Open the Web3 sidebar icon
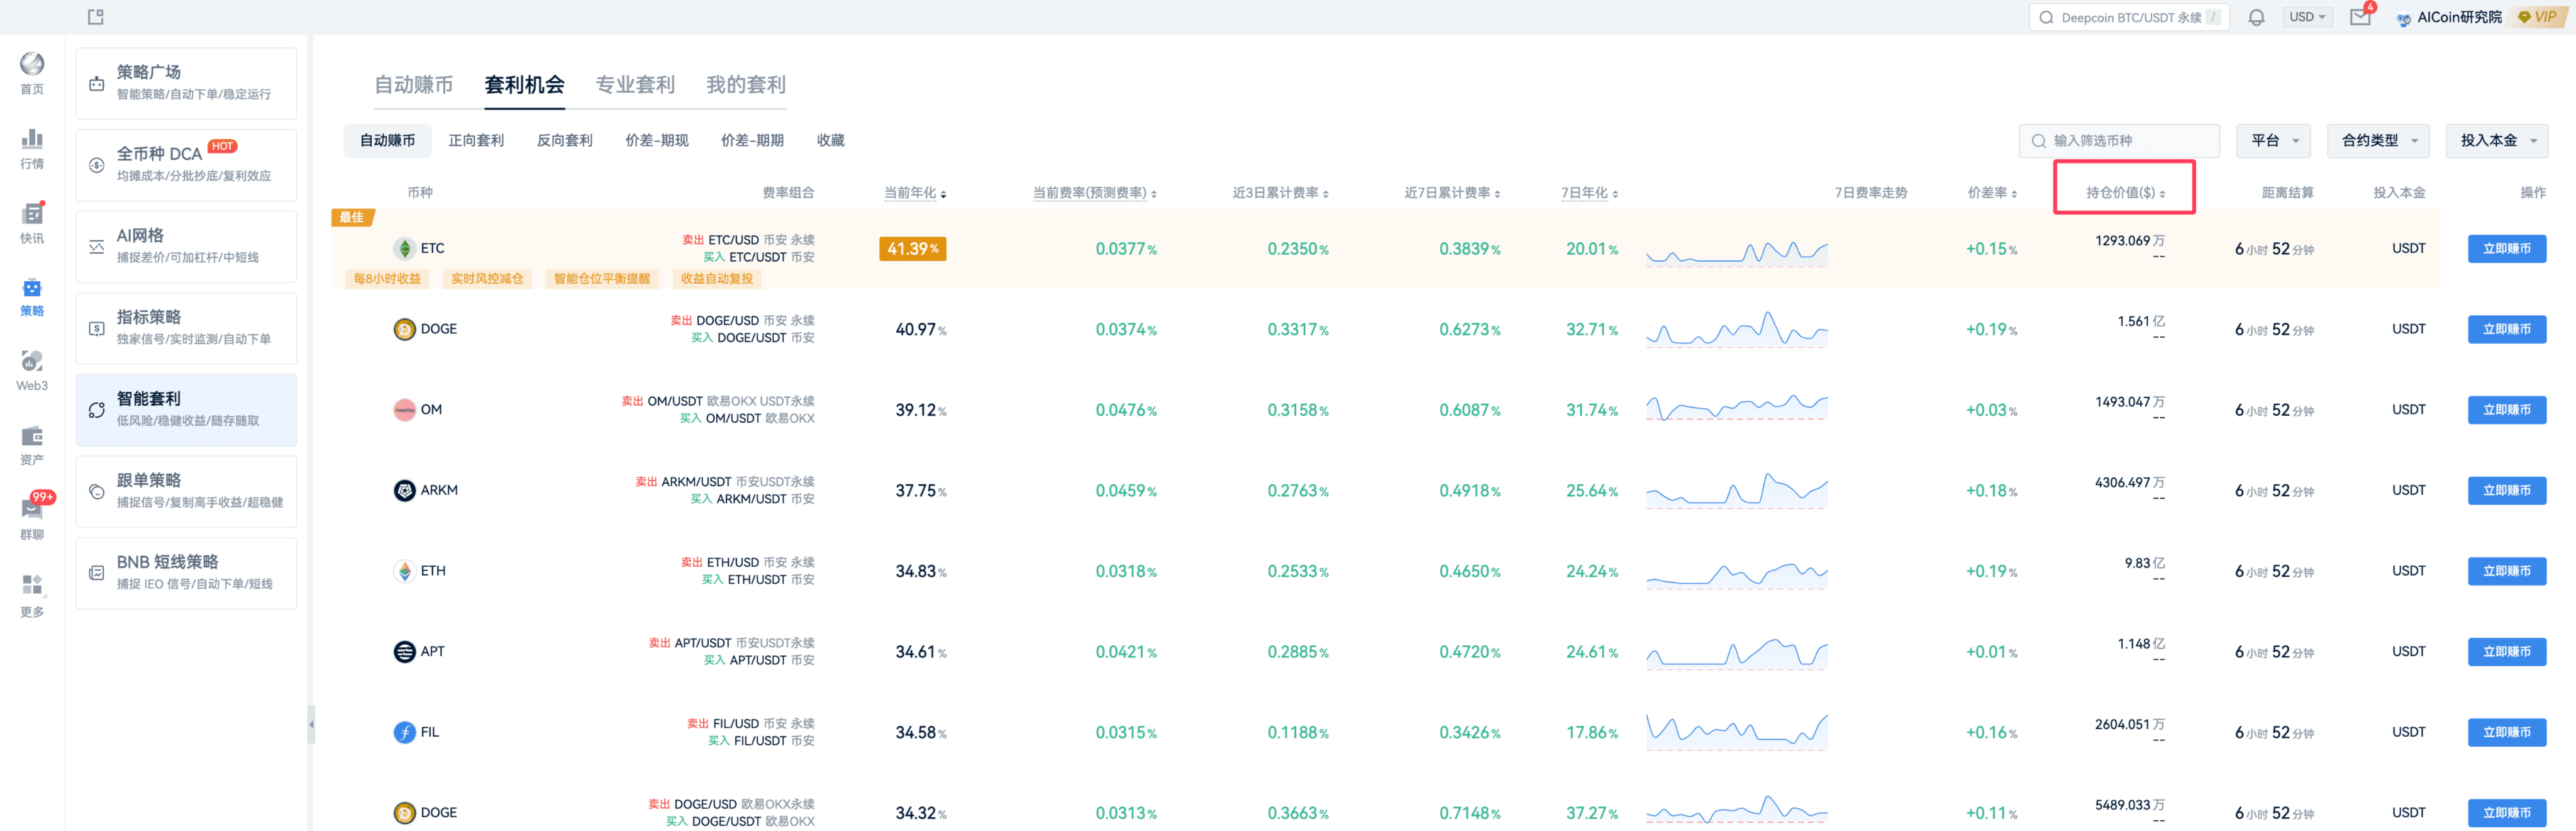This screenshot has width=2576, height=831. tap(32, 370)
